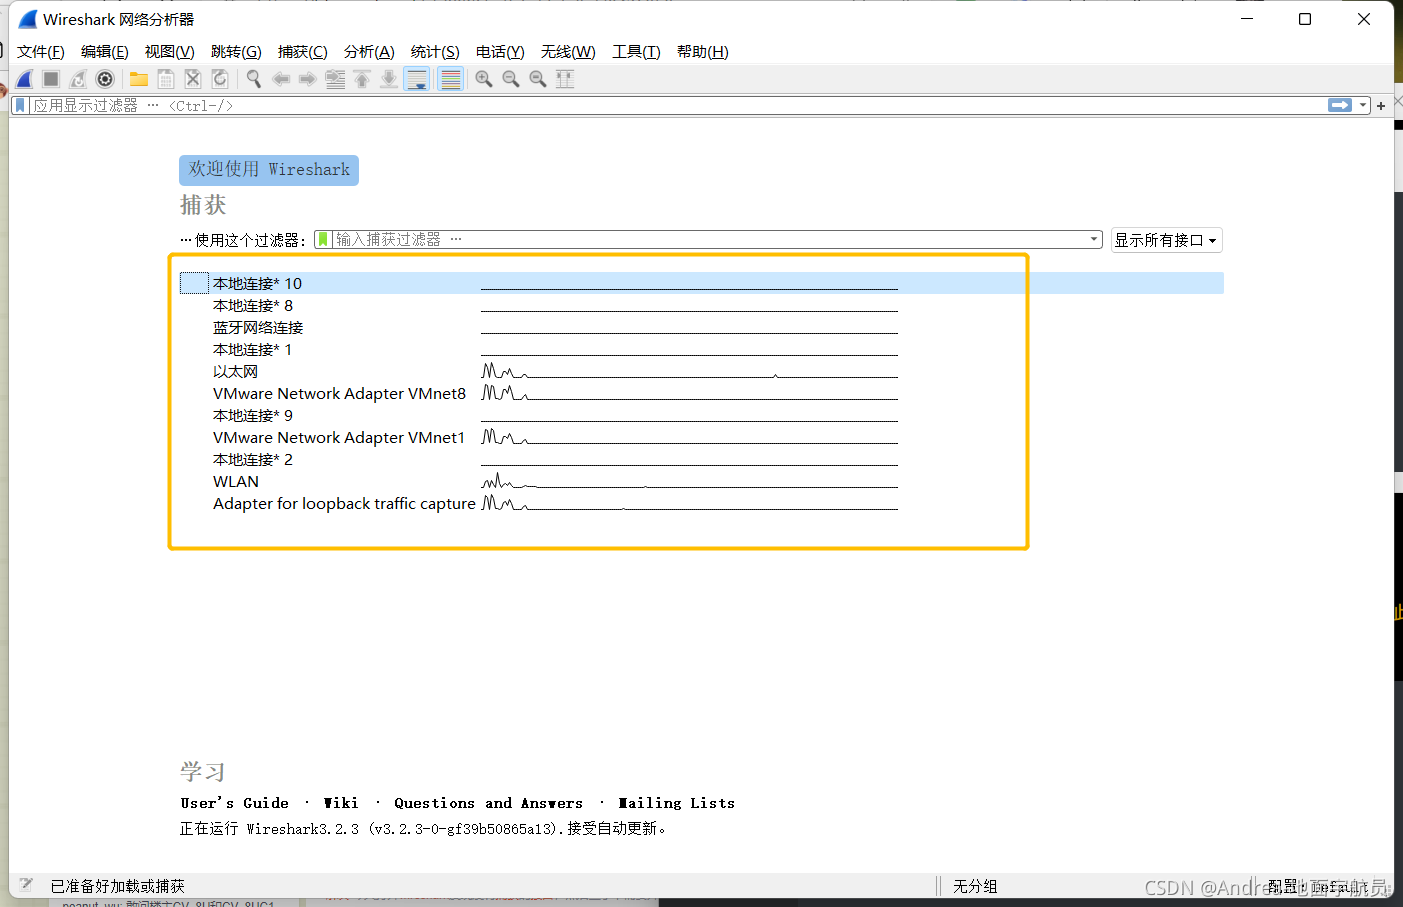Open display filter history dropdown arrow
Image resolution: width=1403 pixels, height=907 pixels.
pyautogui.click(x=1363, y=105)
